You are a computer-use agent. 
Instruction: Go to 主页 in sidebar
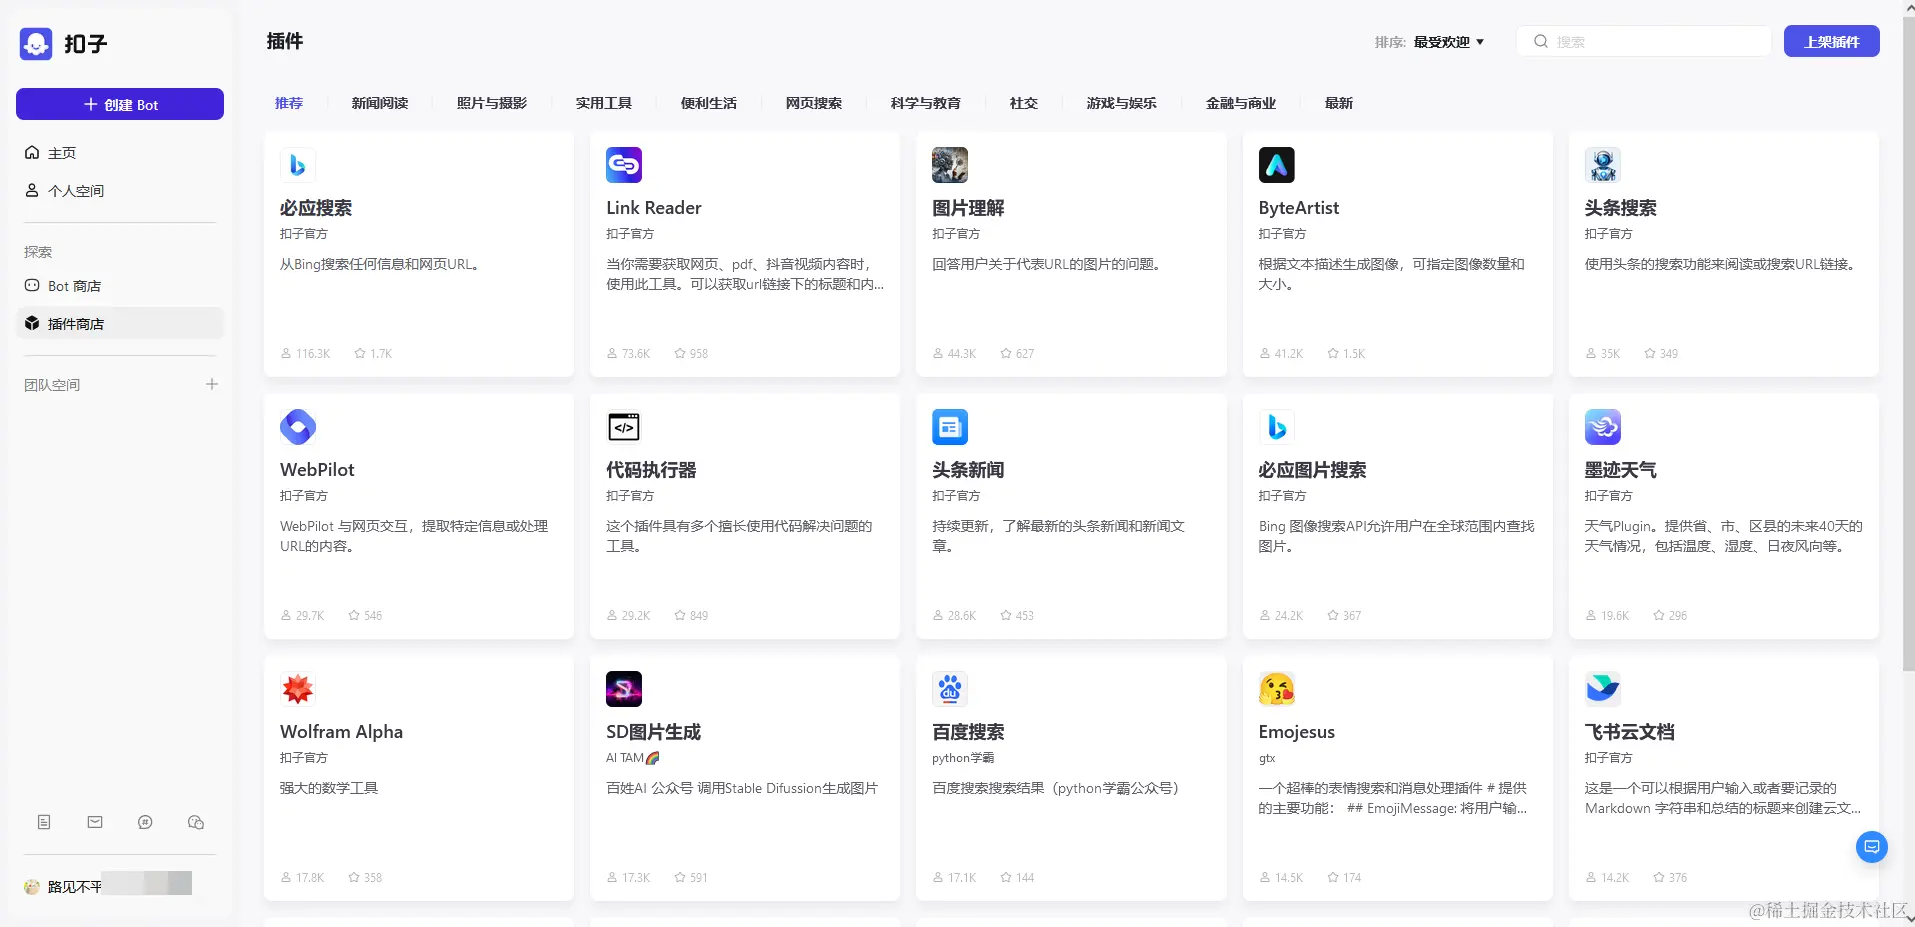[x=120, y=153]
